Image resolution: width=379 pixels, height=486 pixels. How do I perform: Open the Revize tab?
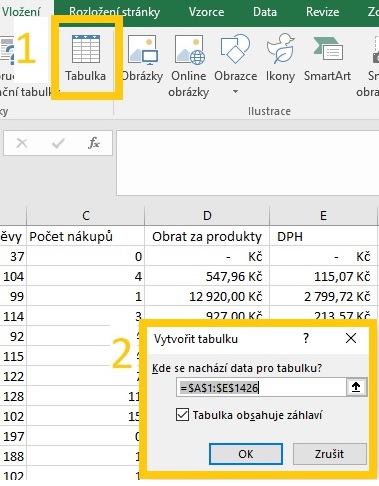coord(322,12)
